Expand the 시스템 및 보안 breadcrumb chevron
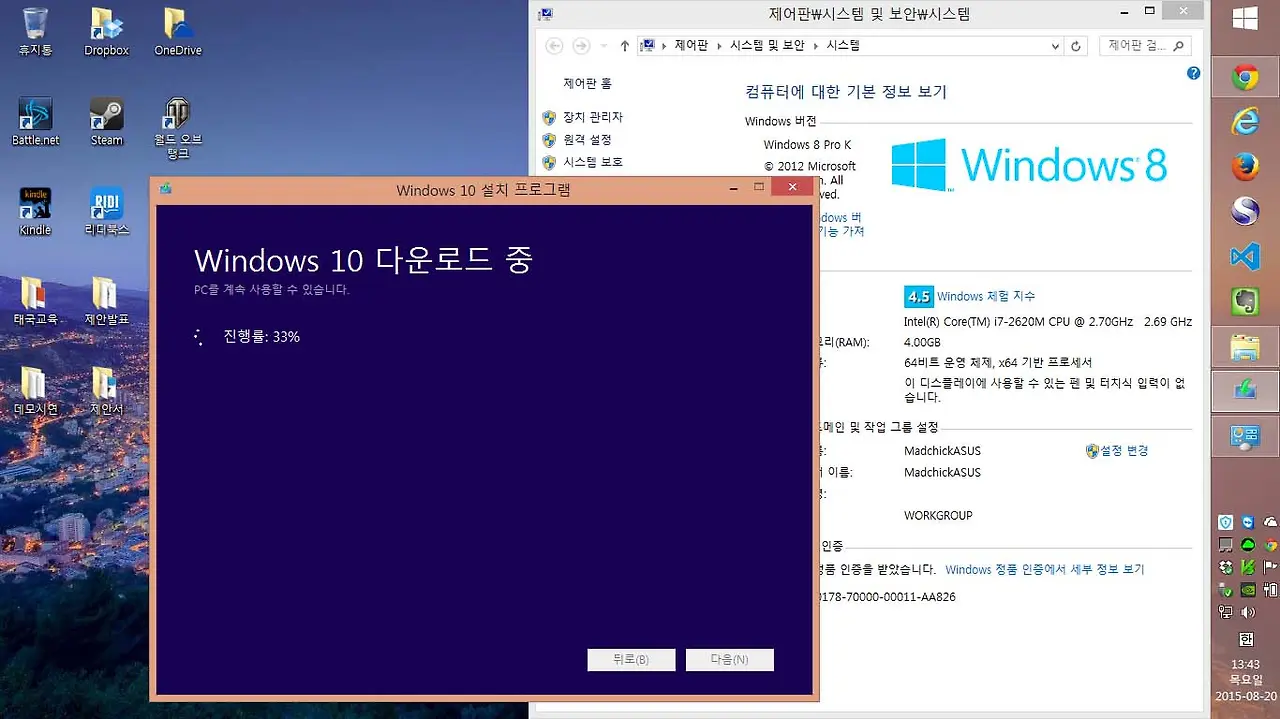Screen dimensions: 1280x719 tap(816, 45)
